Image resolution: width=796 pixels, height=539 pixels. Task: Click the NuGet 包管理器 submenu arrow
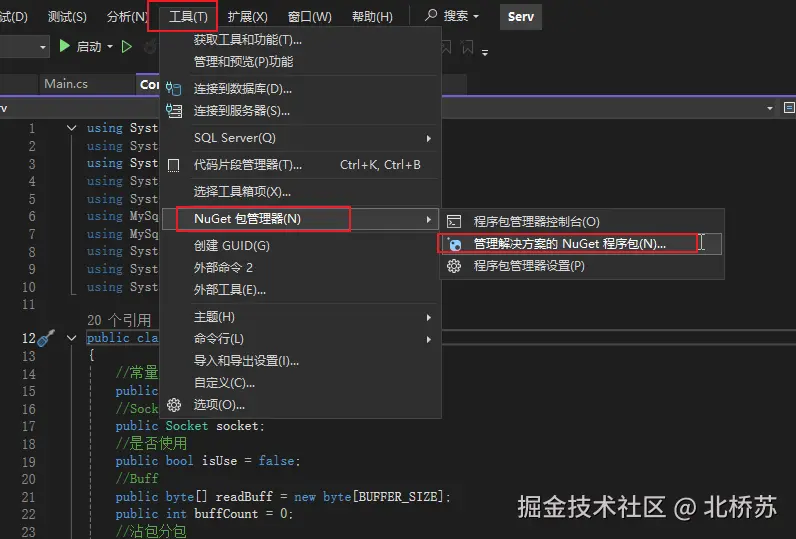[429, 219]
